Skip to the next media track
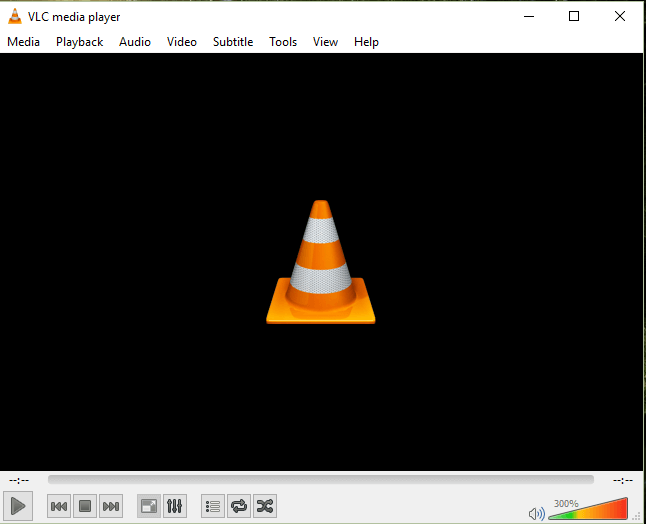 (x=111, y=506)
